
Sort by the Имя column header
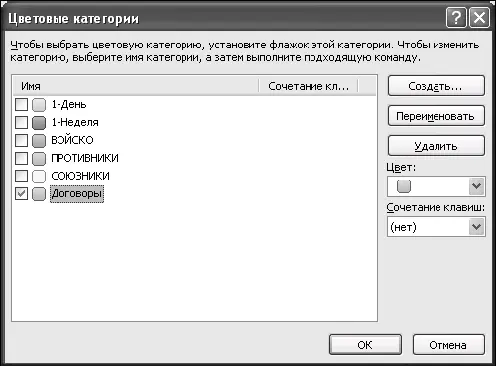[136, 86]
